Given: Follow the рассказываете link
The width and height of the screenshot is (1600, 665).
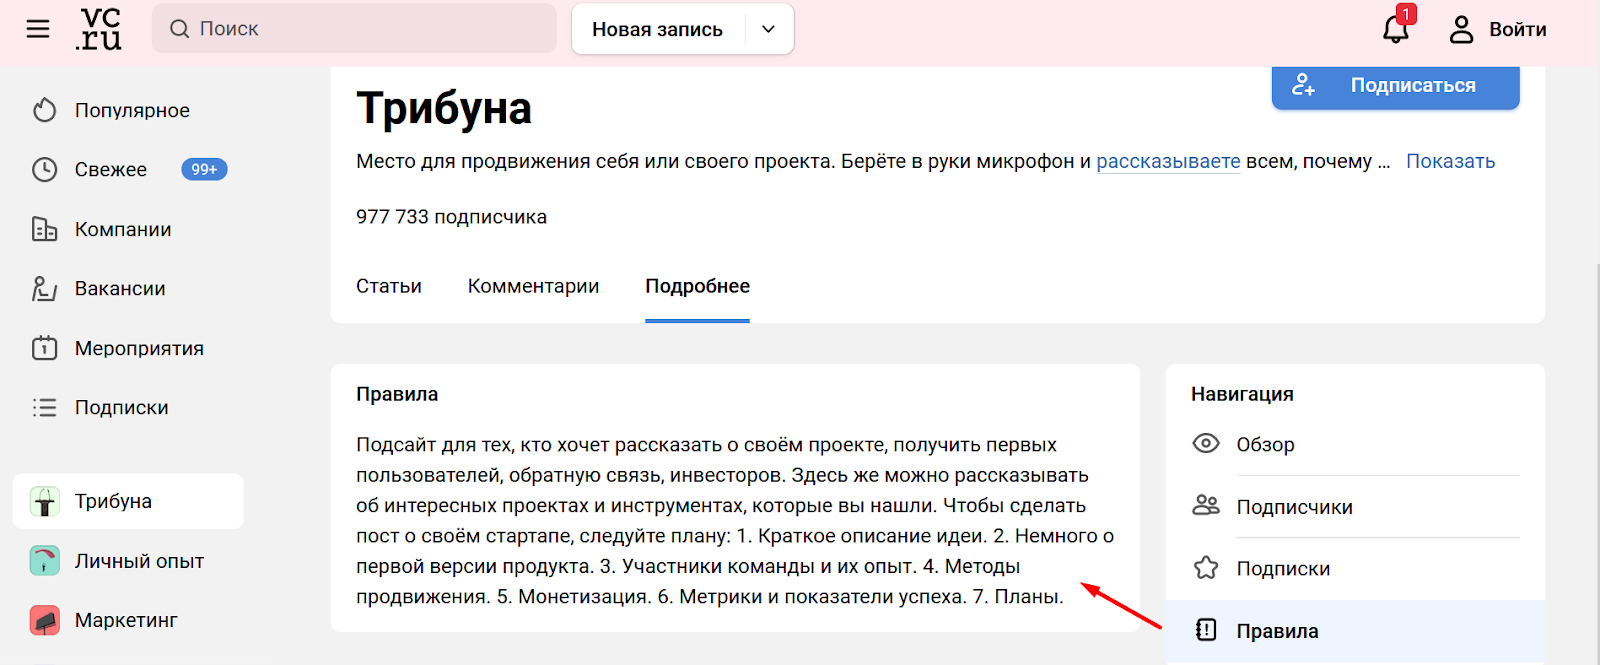Looking at the screenshot, I should (x=1168, y=161).
